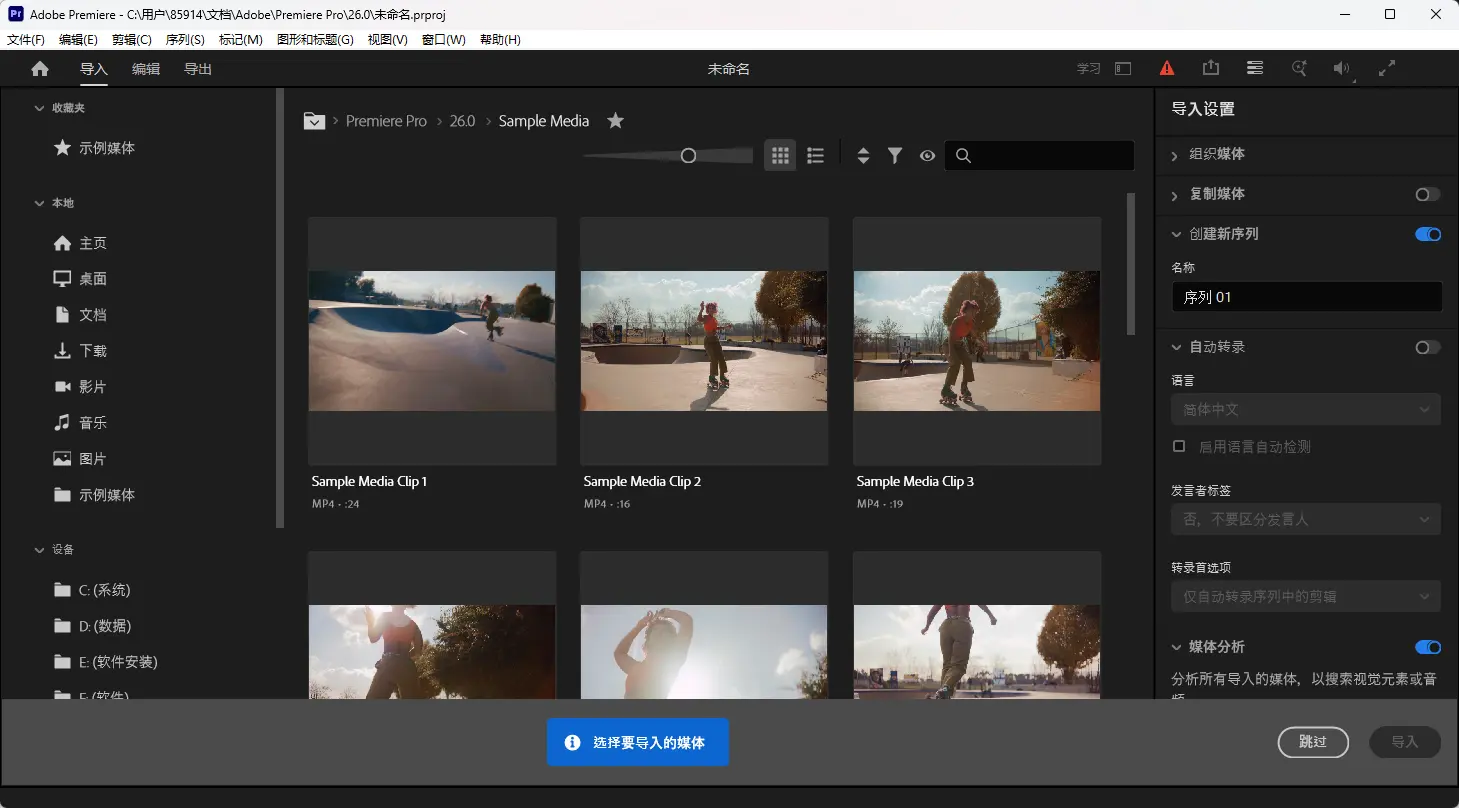Open the file type filter icon
1459x808 pixels.
895,155
